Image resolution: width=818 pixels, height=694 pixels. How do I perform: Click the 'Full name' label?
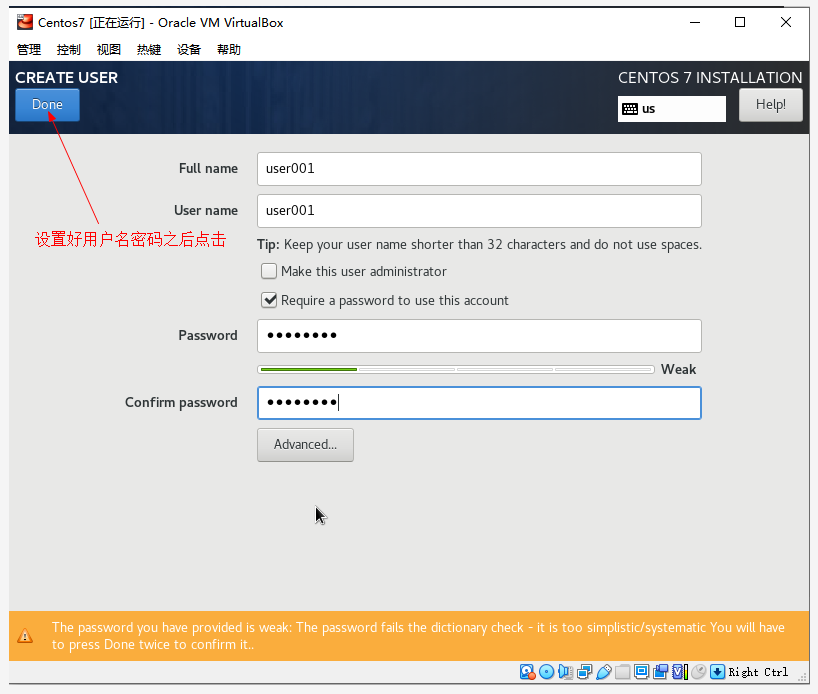coord(208,169)
